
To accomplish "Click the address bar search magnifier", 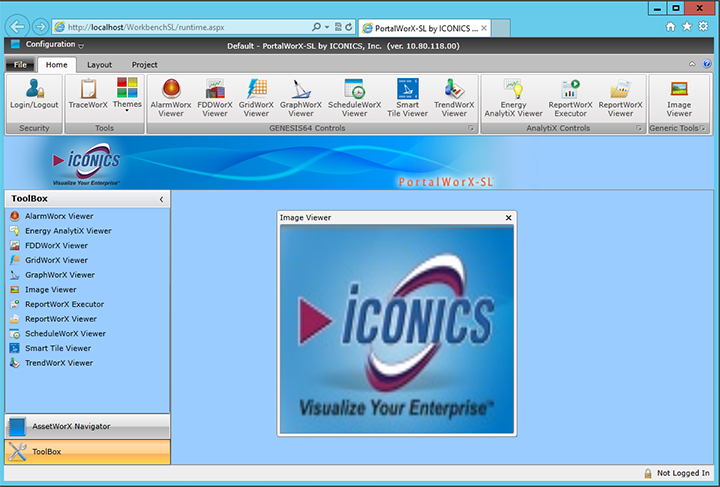I will coord(316,27).
